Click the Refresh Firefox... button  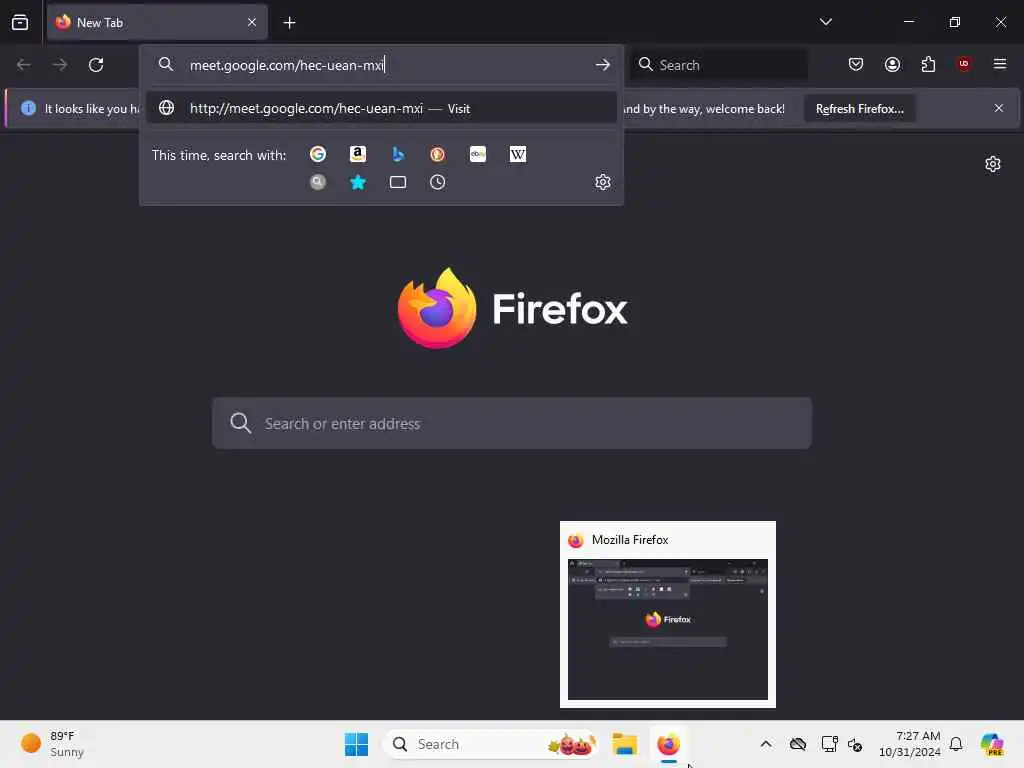[859, 108]
